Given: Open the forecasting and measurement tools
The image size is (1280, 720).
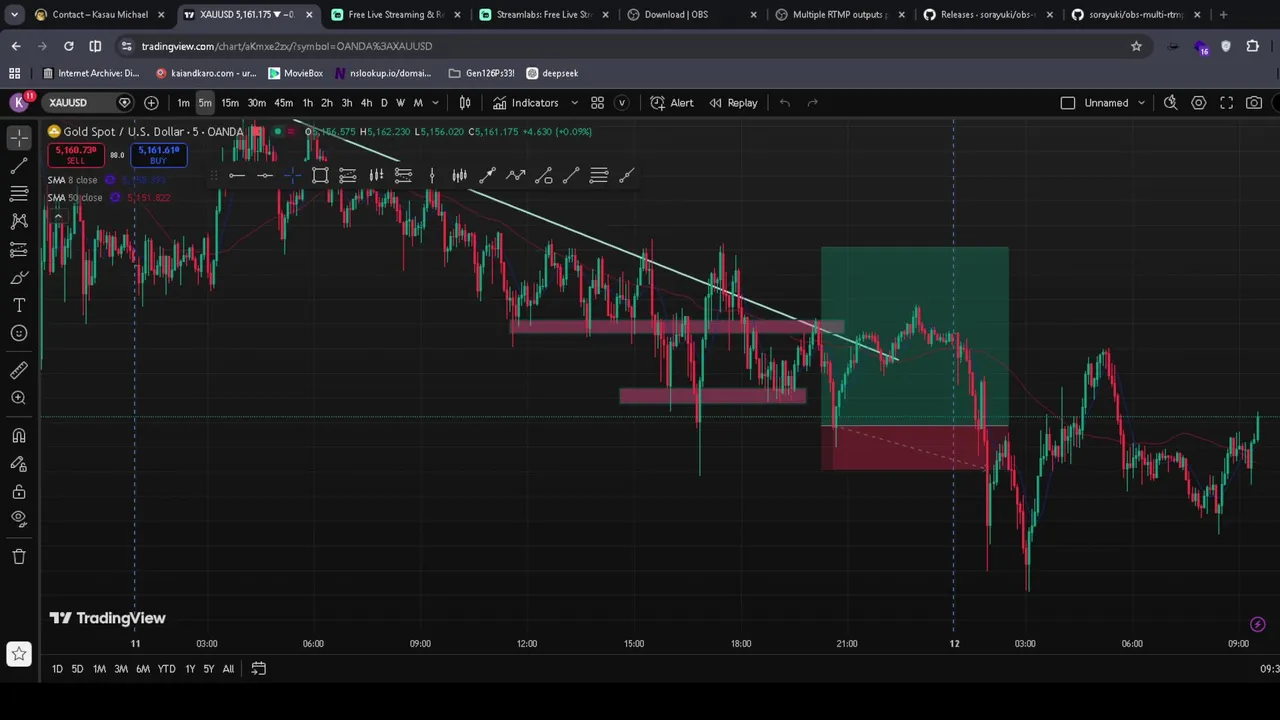Looking at the screenshot, I should (19, 250).
